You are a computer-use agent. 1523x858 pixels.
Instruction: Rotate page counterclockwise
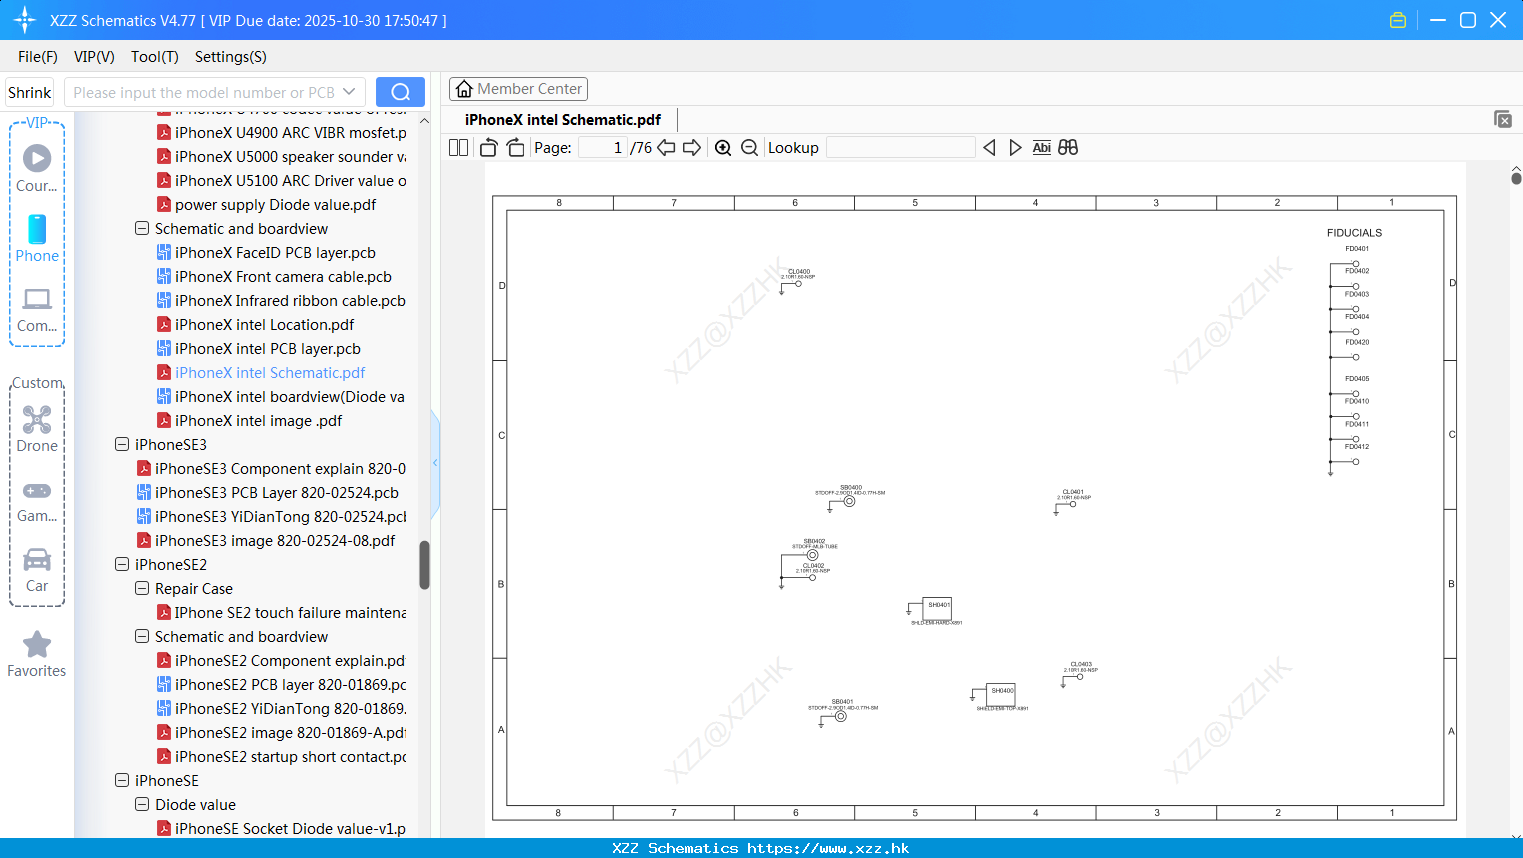tap(489, 148)
